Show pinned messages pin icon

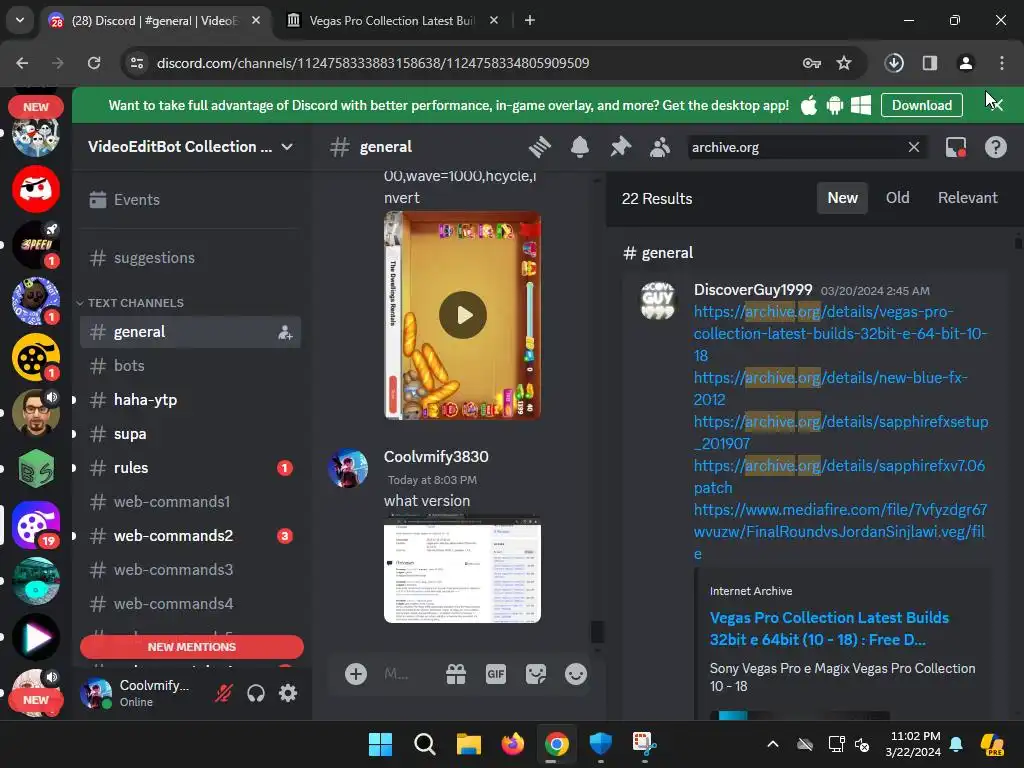click(620, 147)
